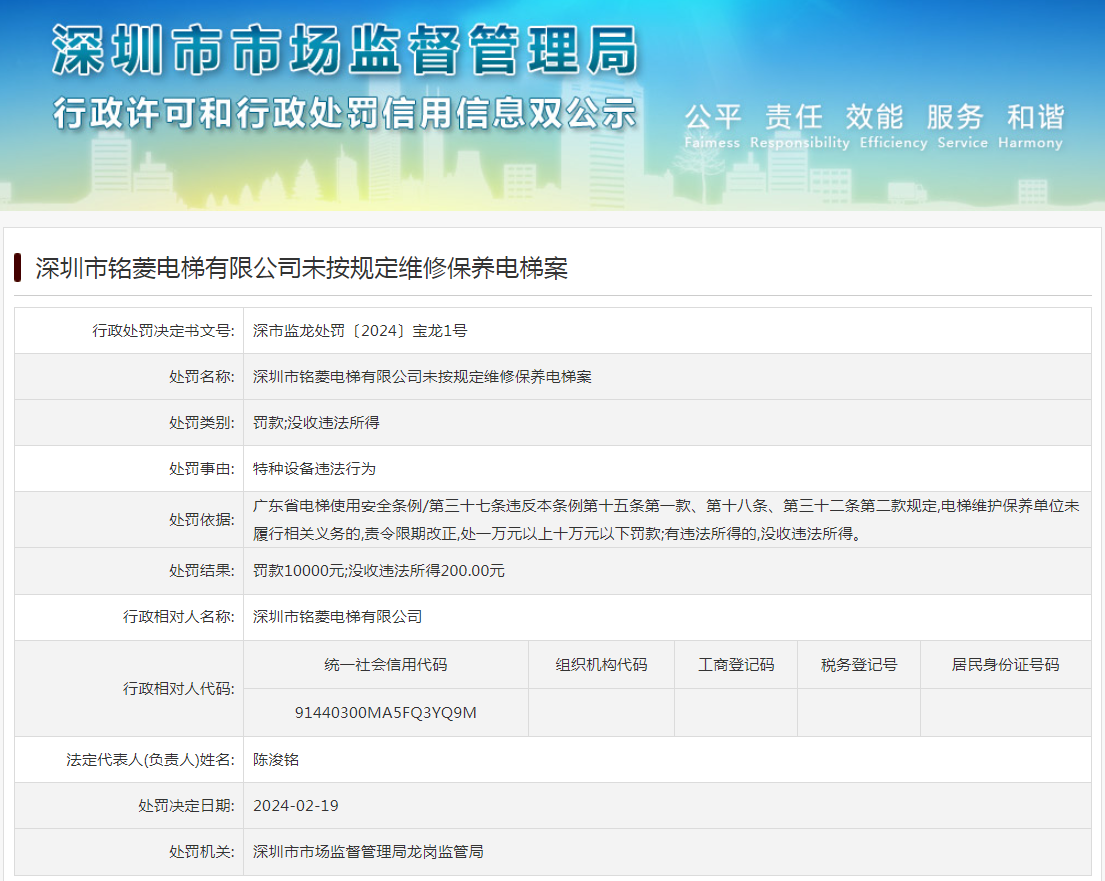Click the 处罚依据 legal basis paragraph

666,519
